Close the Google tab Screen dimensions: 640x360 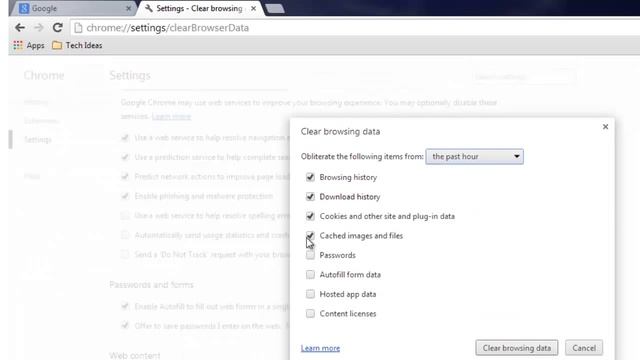click(129, 8)
